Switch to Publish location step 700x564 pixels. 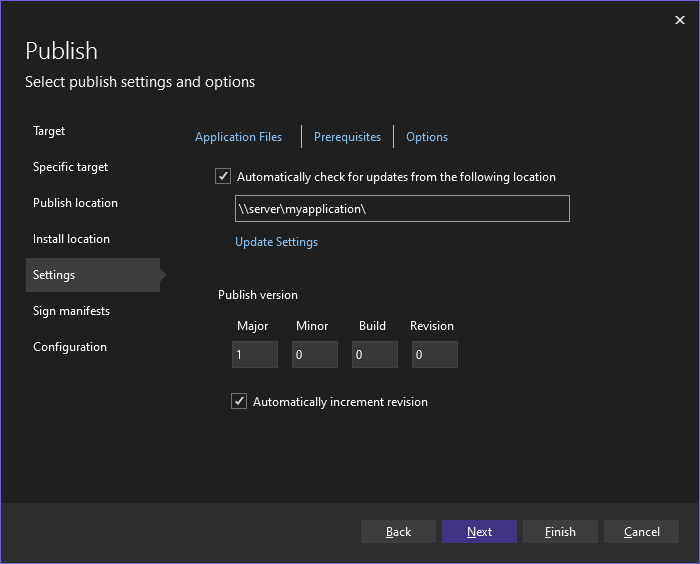click(75, 203)
